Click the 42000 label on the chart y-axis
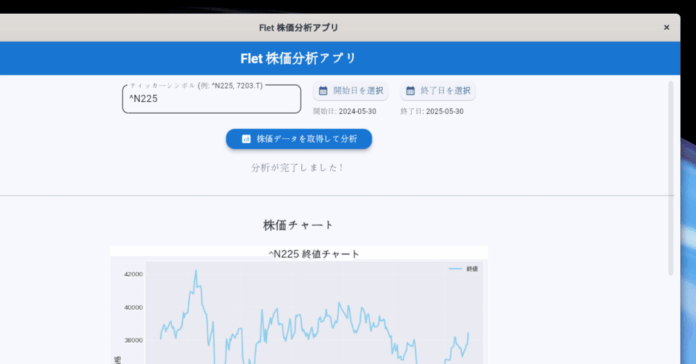Image resolution: width=696 pixels, height=364 pixels. click(133, 274)
